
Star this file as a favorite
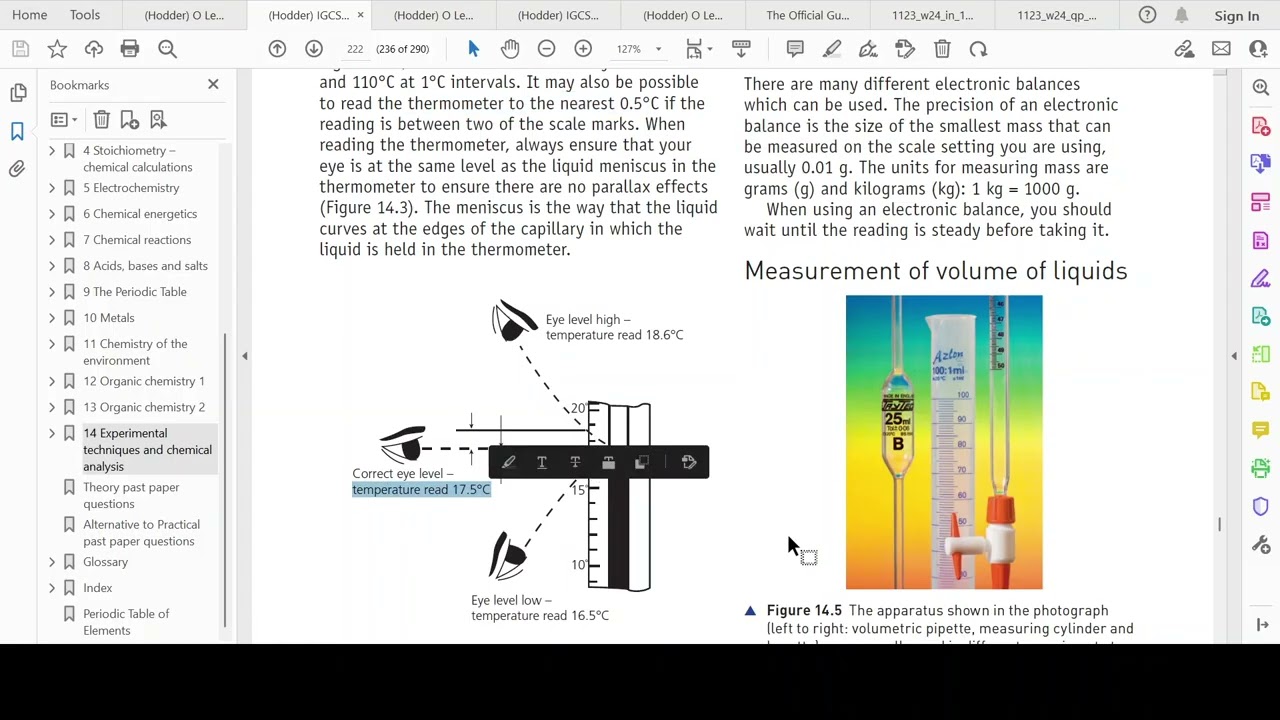click(57, 49)
